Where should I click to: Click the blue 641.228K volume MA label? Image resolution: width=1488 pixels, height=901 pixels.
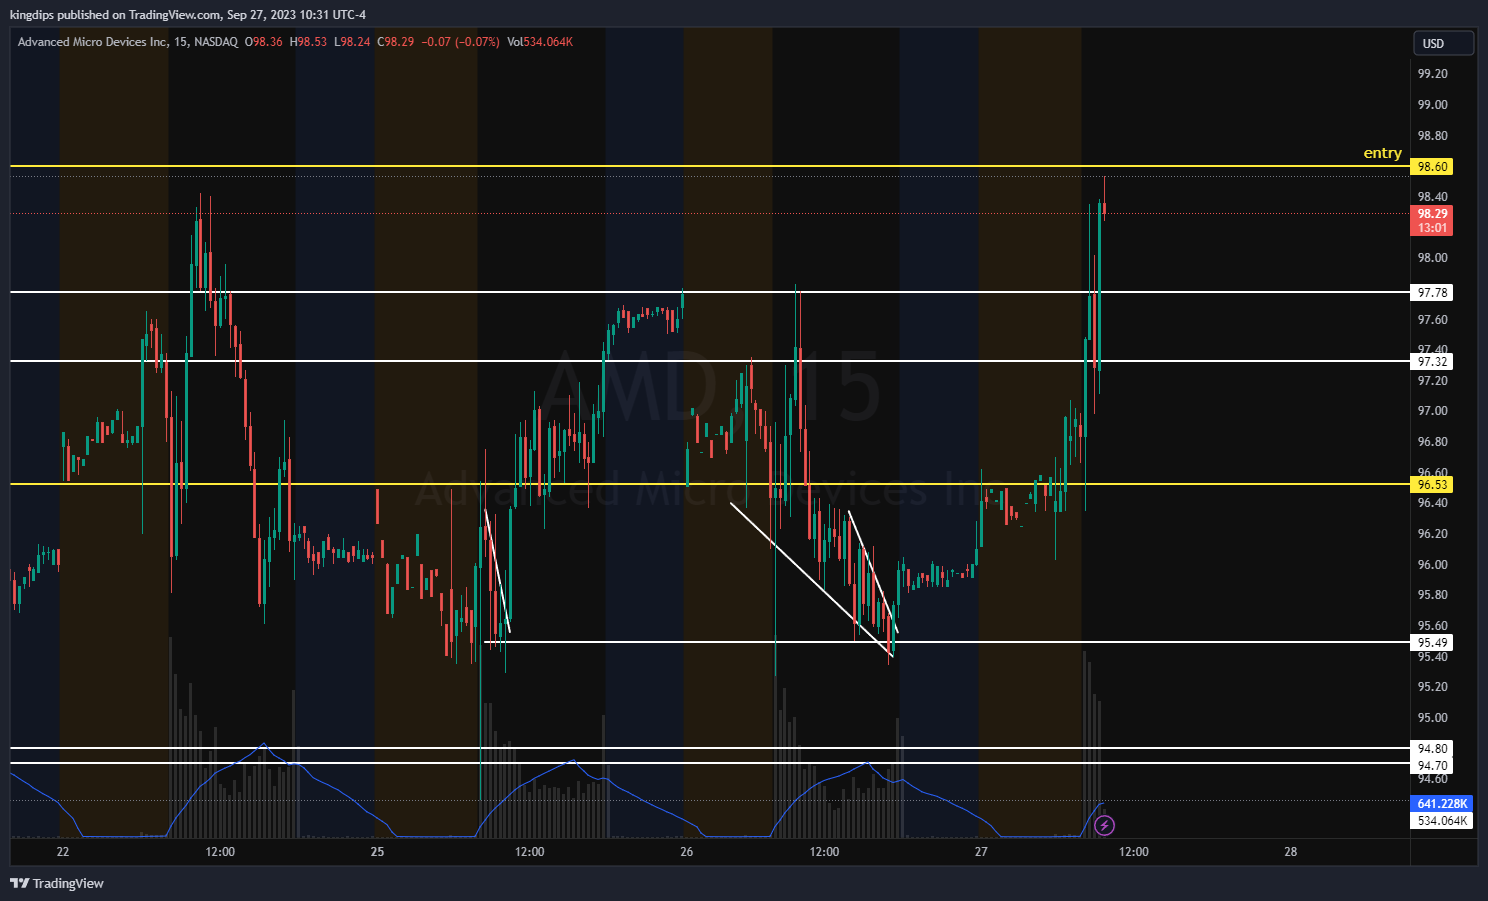click(1442, 804)
